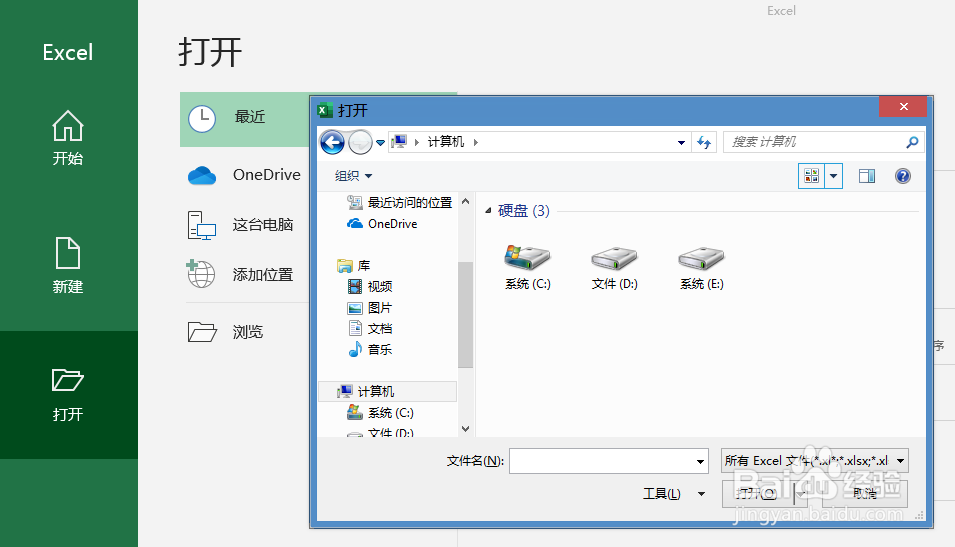Toggle the preview pane
The height and width of the screenshot is (547, 955).
tap(867, 176)
